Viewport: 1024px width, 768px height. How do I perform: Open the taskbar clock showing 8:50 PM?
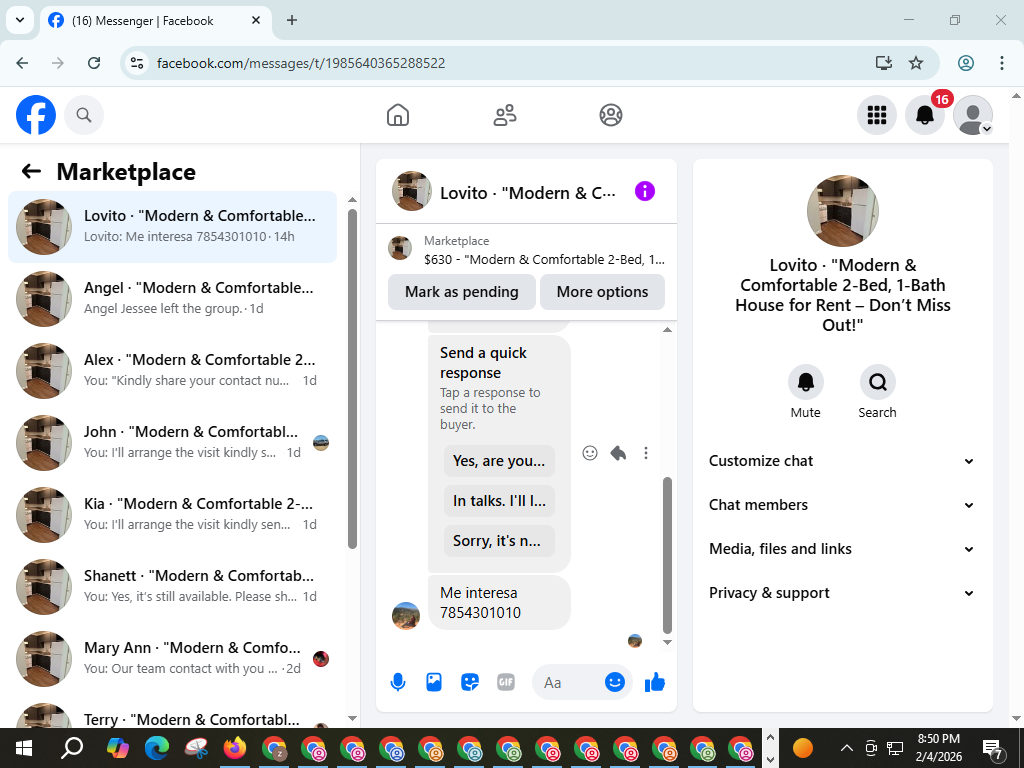point(938,748)
